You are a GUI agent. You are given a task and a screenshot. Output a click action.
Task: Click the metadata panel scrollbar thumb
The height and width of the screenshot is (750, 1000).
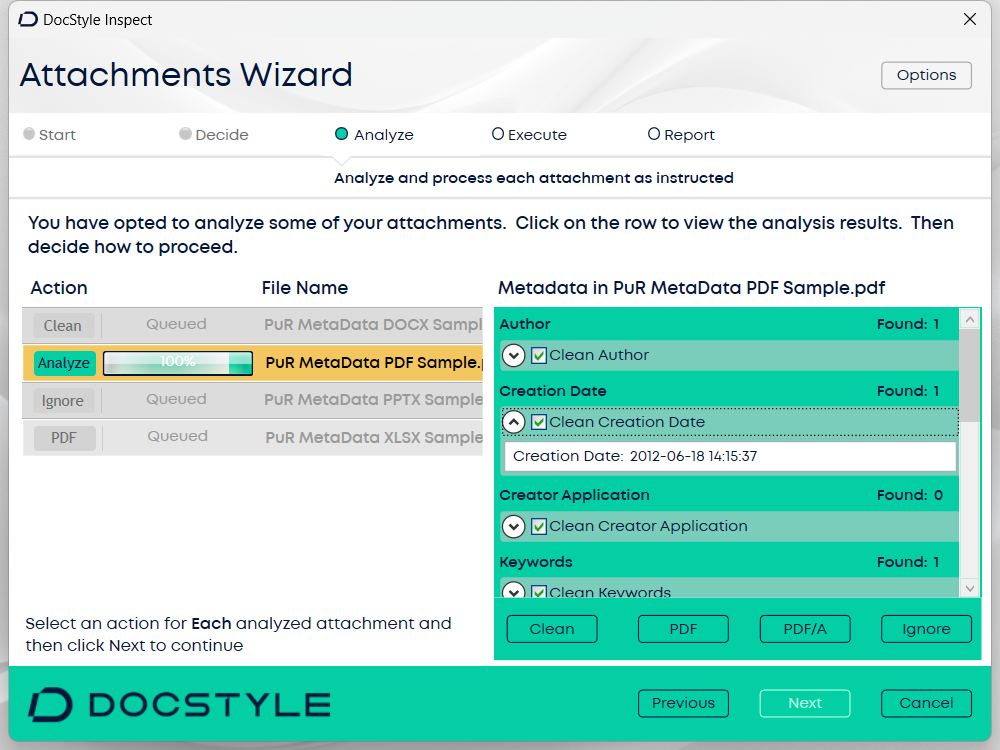pyautogui.click(x=970, y=375)
